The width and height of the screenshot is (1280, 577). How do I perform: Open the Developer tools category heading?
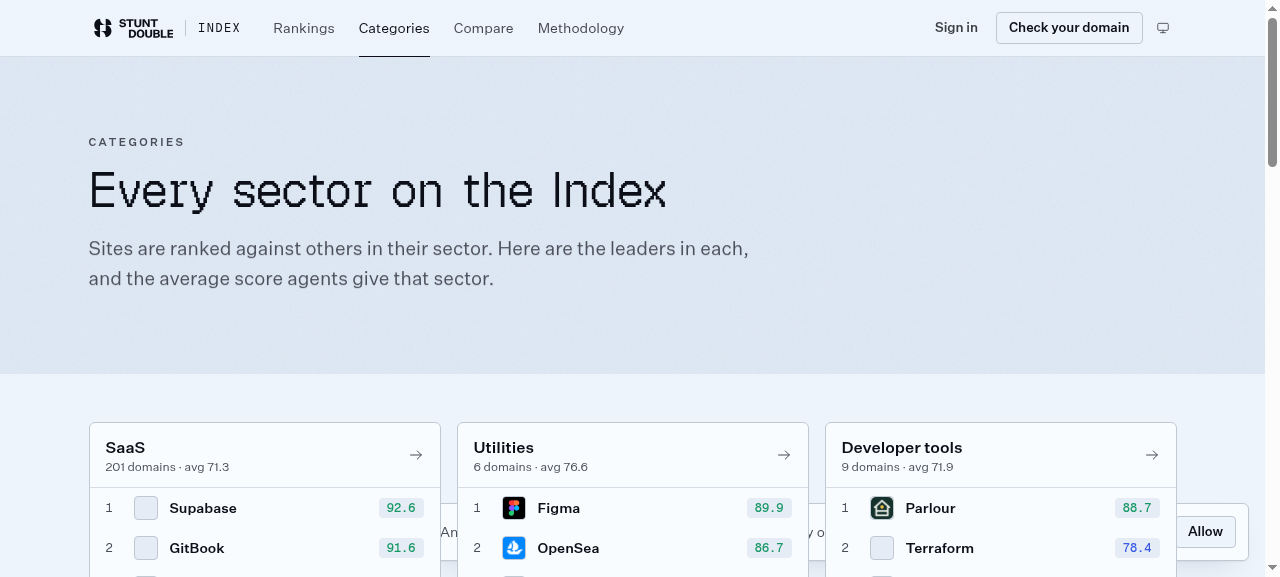pyautogui.click(x=902, y=448)
